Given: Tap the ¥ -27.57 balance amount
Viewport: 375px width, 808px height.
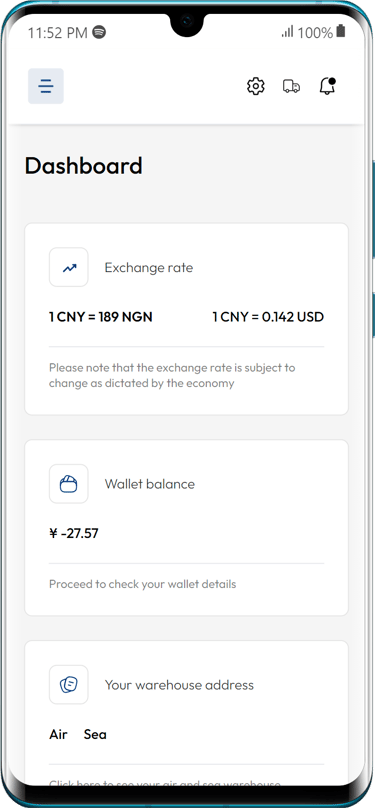Looking at the screenshot, I should click(x=74, y=533).
